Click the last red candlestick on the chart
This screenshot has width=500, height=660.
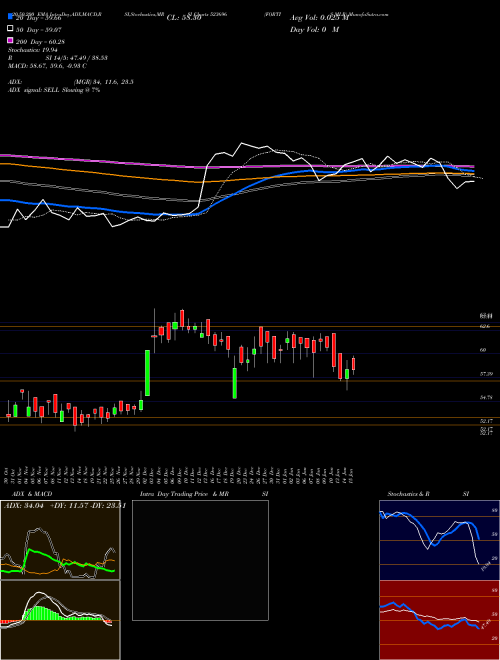click(x=354, y=364)
